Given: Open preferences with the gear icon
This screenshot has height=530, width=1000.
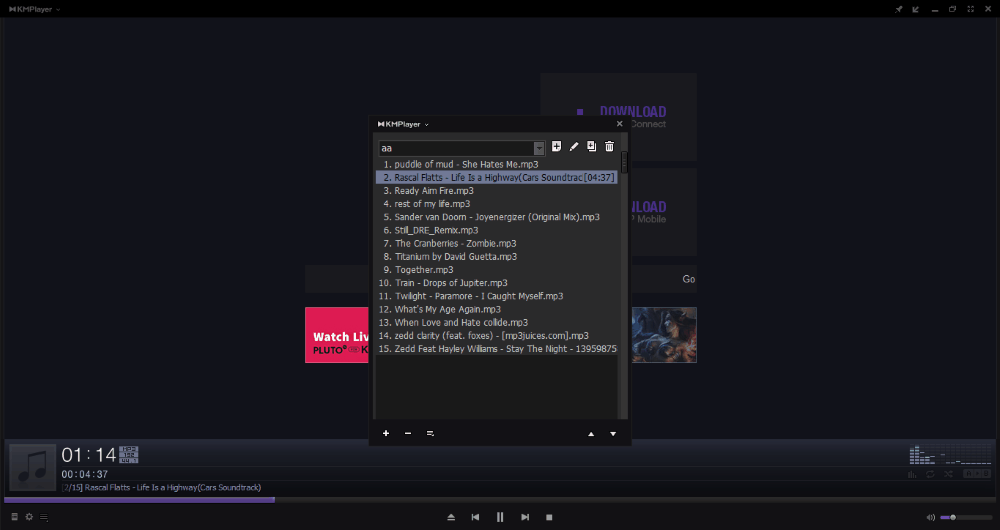Looking at the screenshot, I should point(29,517).
